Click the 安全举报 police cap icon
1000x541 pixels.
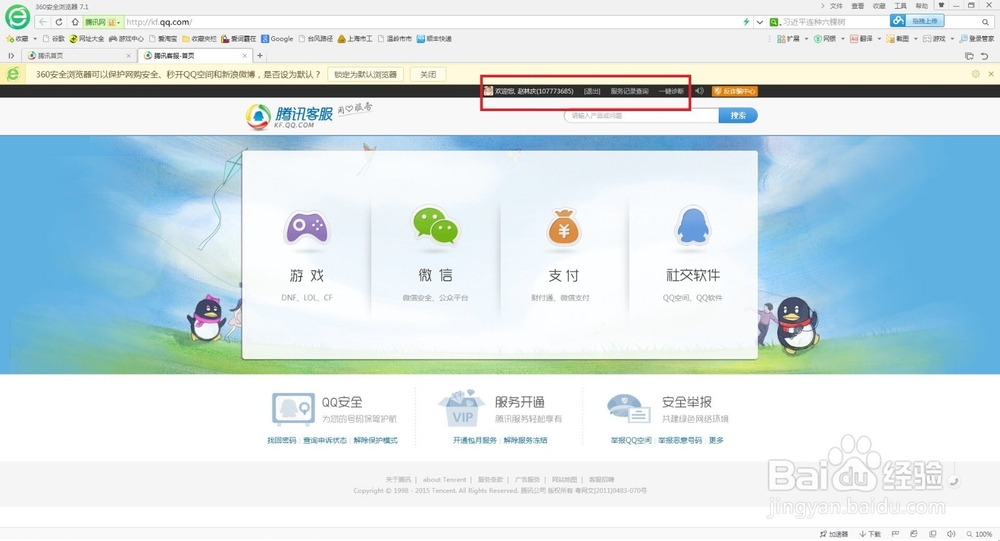click(628, 409)
